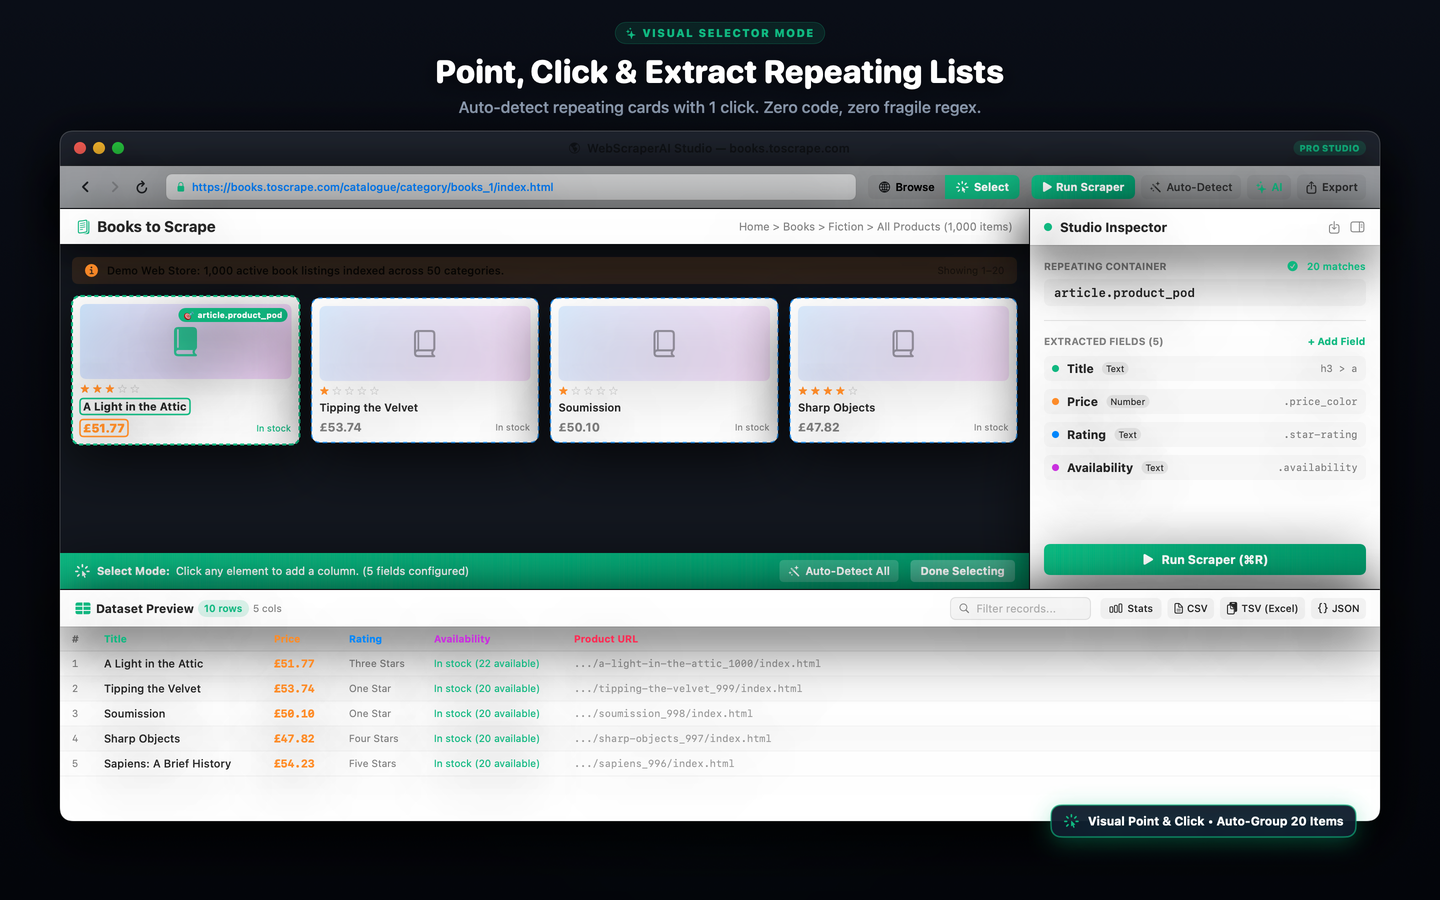Image resolution: width=1440 pixels, height=900 pixels.
Task: Click Fiction in the breadcrumb
Action: (x=846, y=227)
